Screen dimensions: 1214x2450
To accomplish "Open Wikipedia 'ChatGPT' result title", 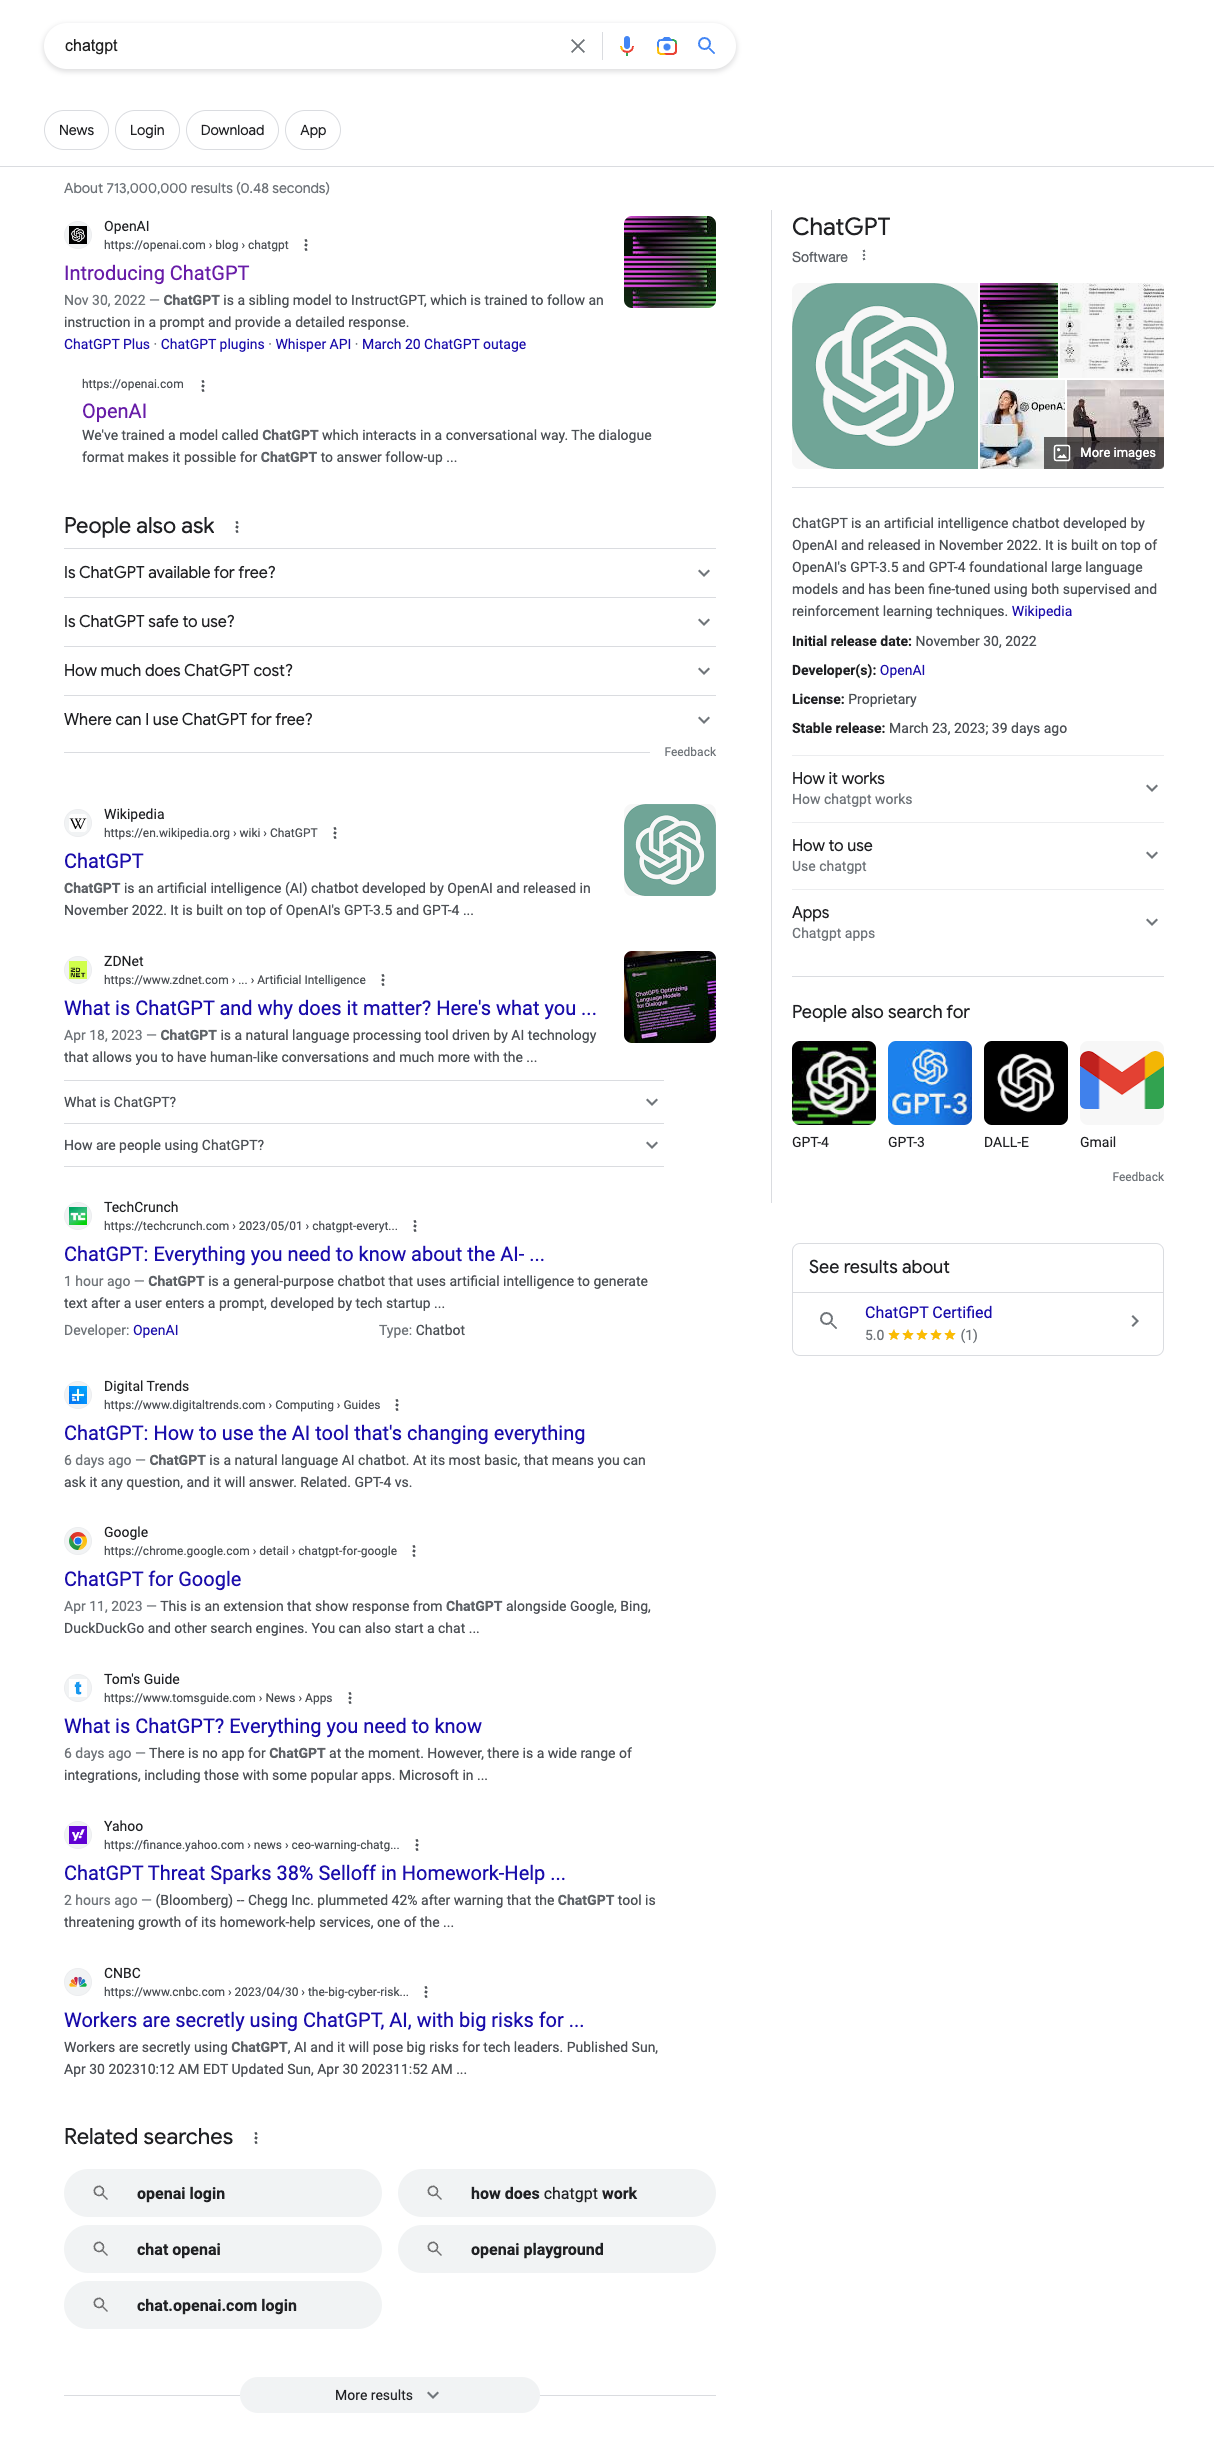I will pyautogui.click(x=104, y=861).
